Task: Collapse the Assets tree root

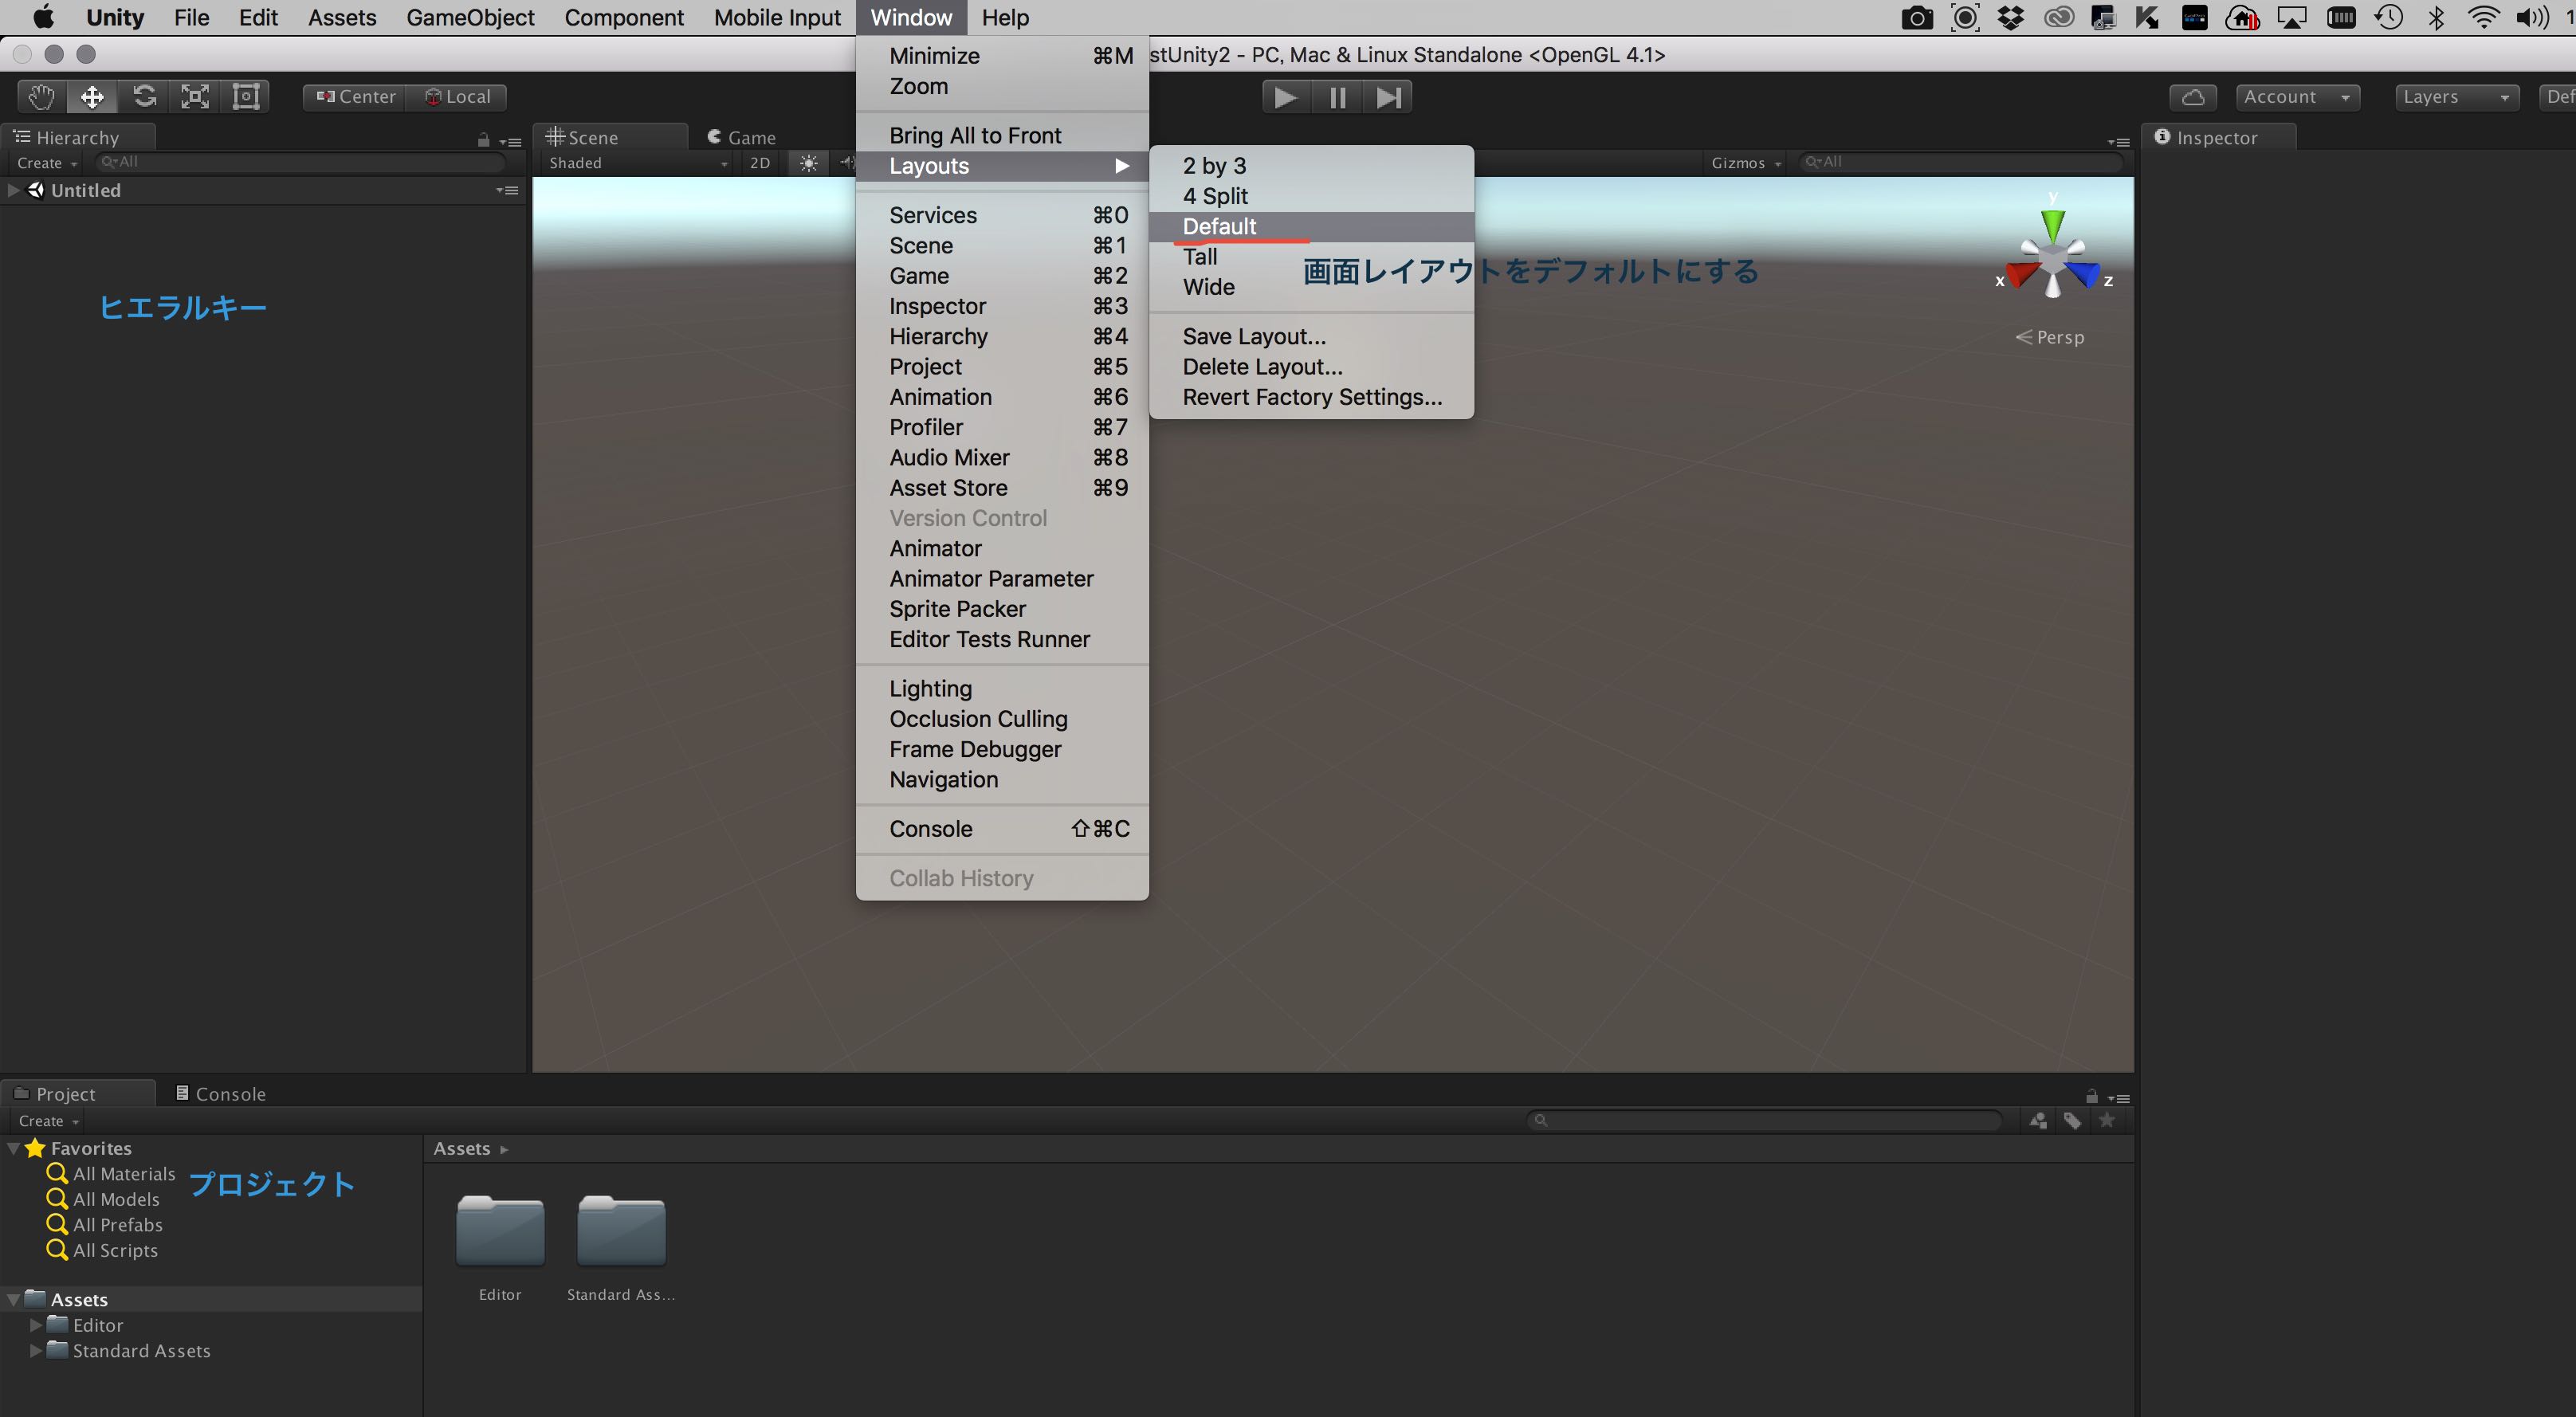Action: point(13,1300)
